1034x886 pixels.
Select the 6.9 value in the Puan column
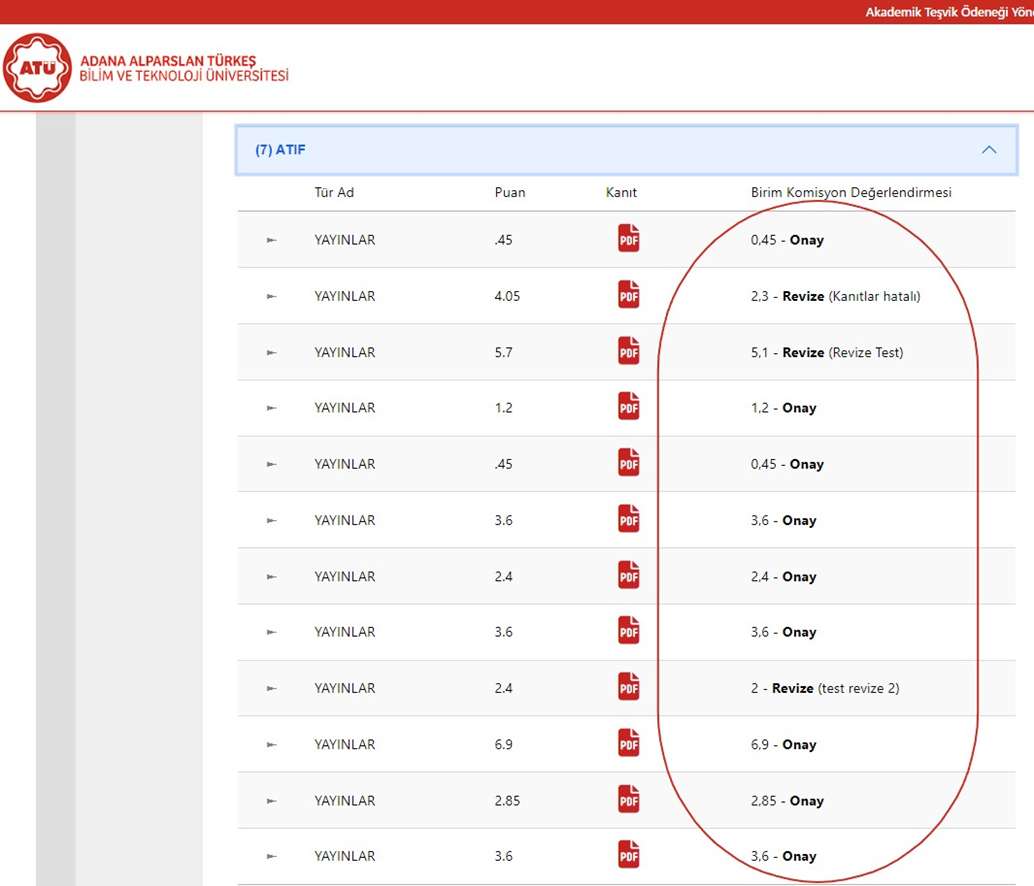coord(503,745)
